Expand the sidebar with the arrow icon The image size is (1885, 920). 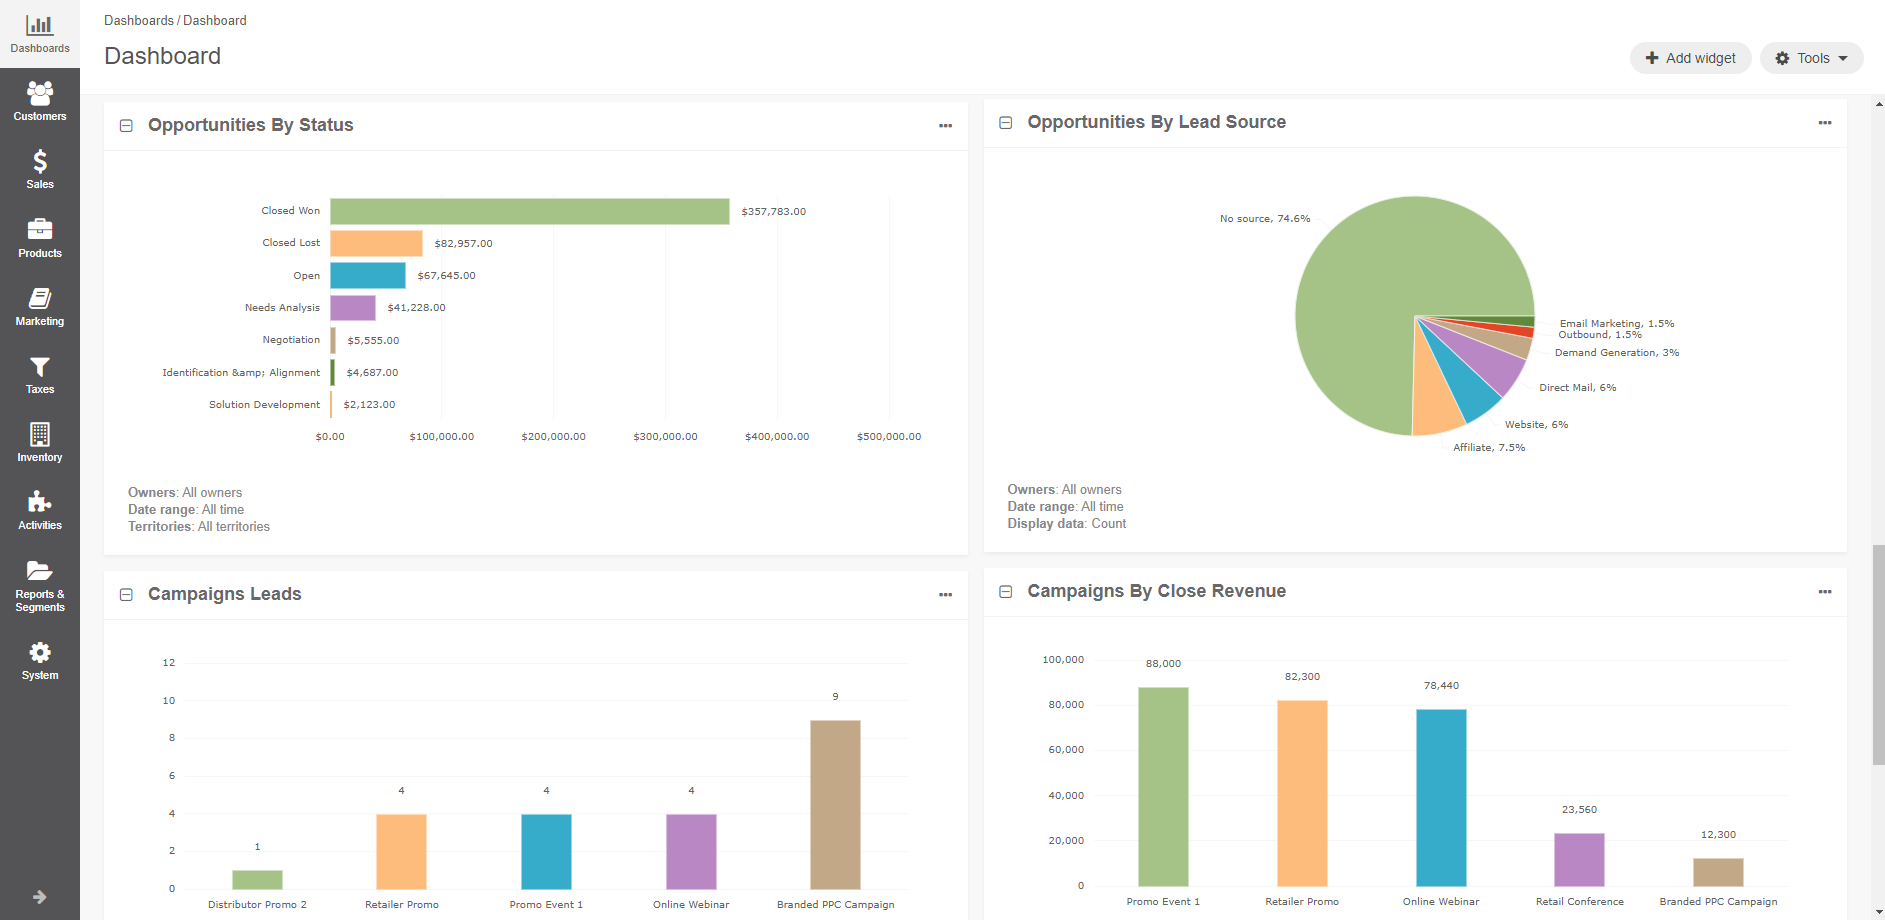[x=40, y=897]
